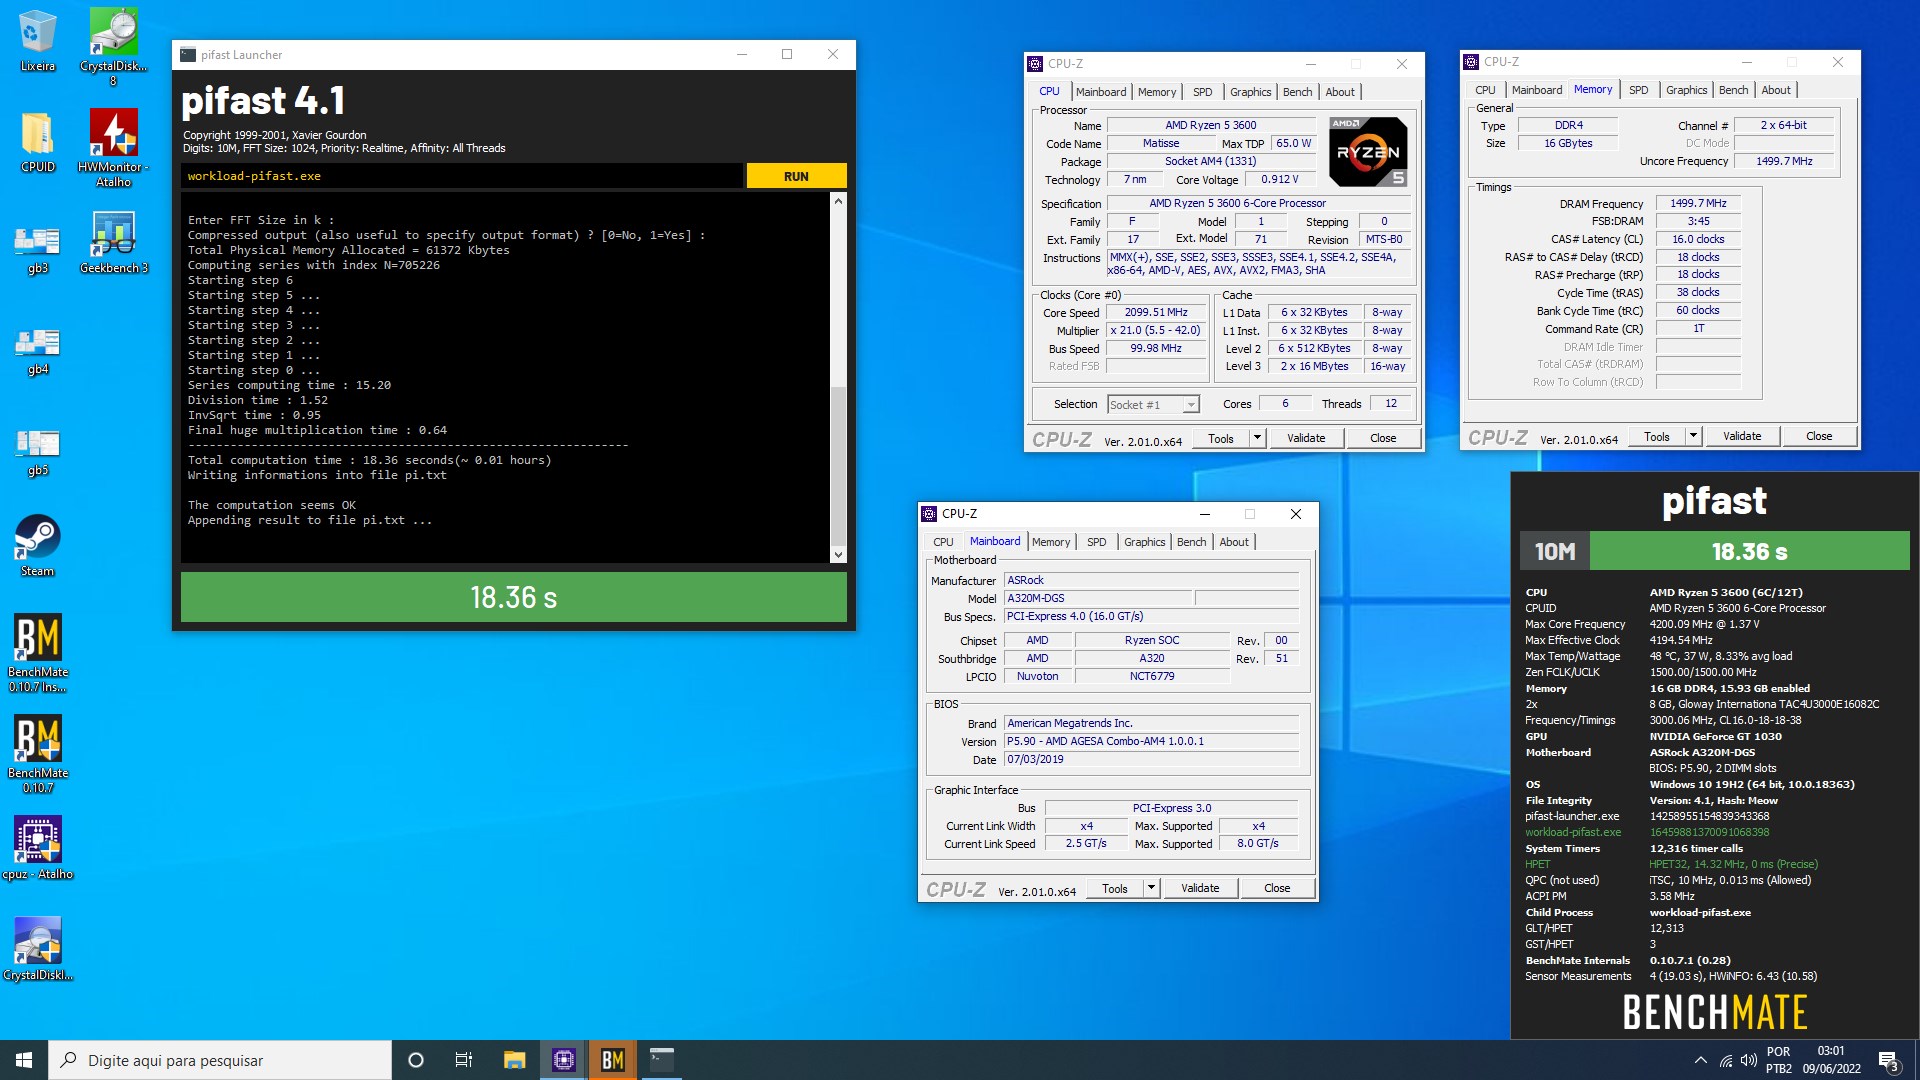Click Cortana circle icon on taskbar
1920x1080 pixels.
coord(416,1060)
